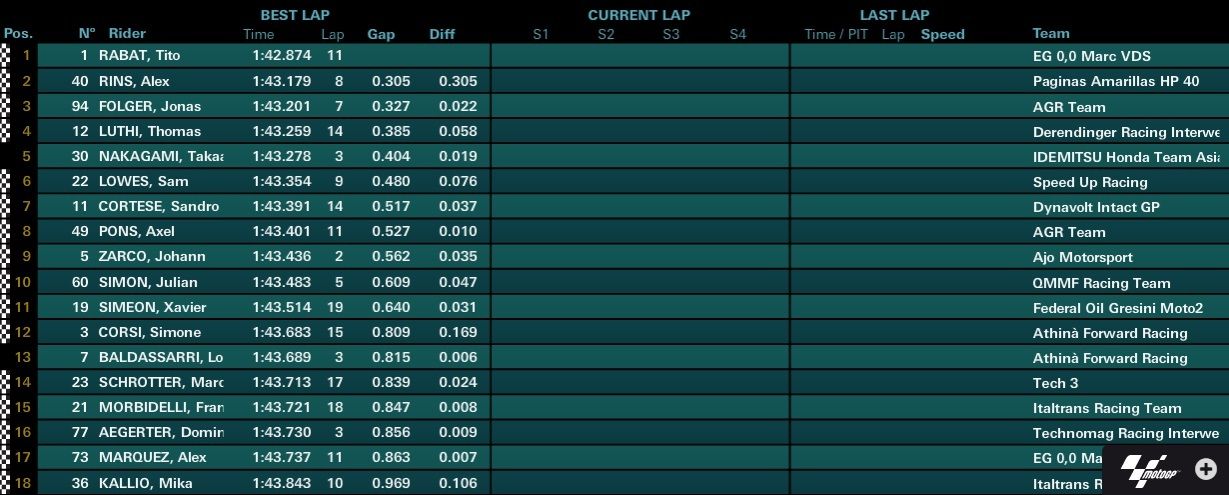Image resolution: width=1229 pixels, height=495 pixels.
Task: Sort by the Gap column header
Action: [381, 34]
